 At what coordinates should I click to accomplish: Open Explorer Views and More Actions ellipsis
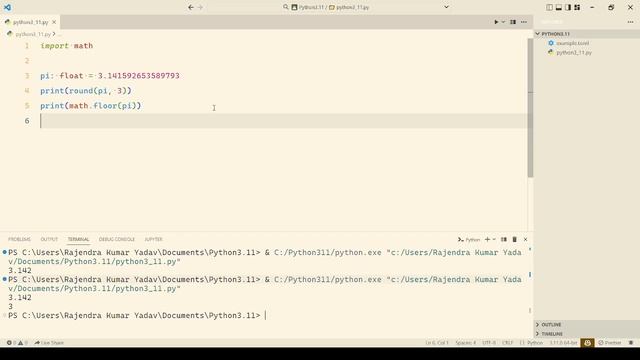pos(631,22)
